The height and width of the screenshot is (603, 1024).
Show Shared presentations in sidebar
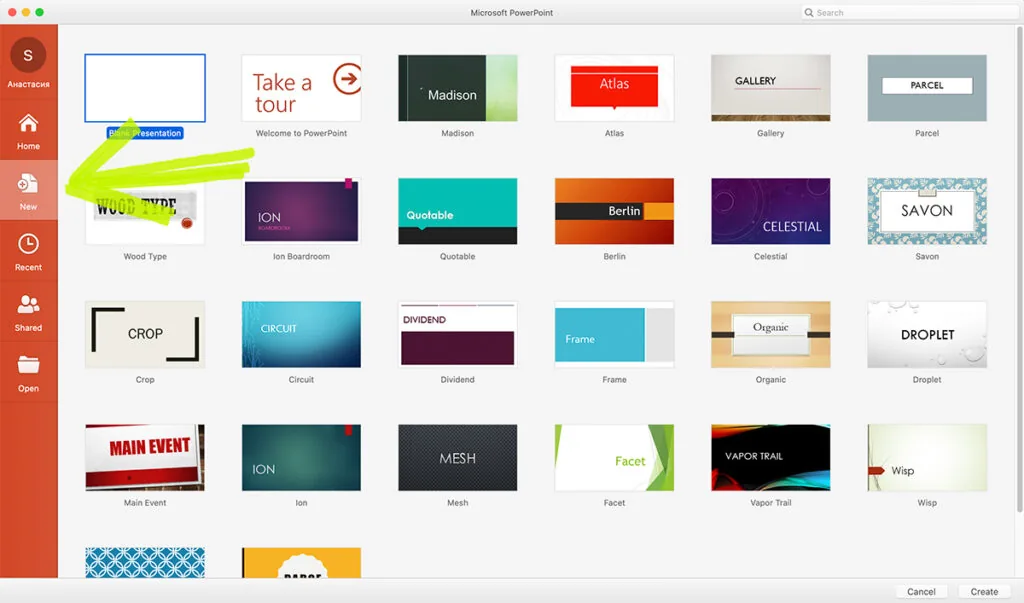click(x=28, y=312)
